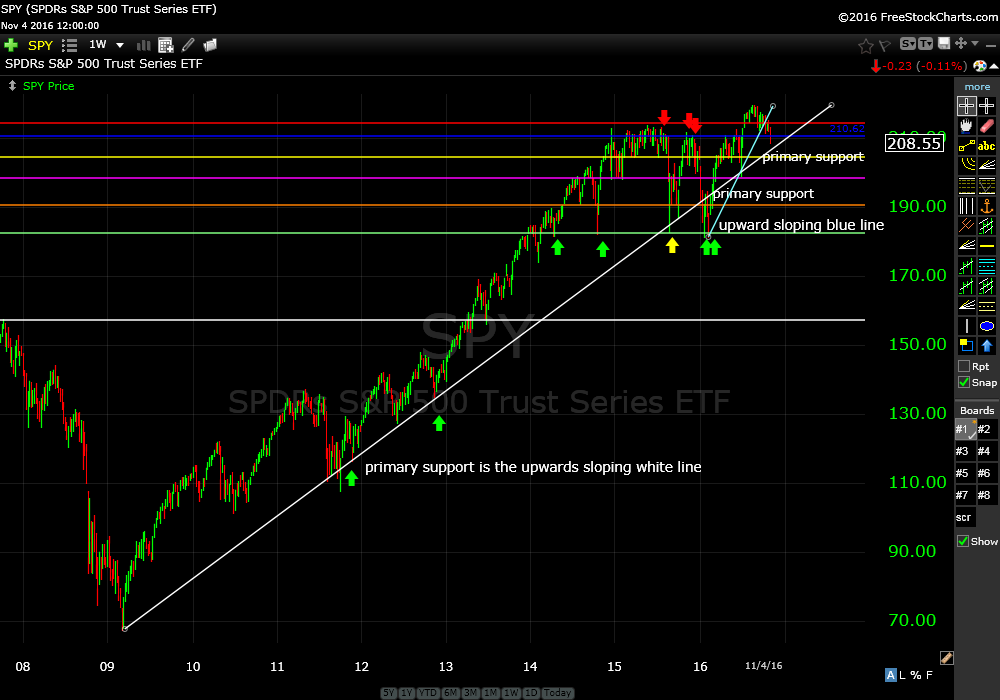
Task: Open the 1W timeframe dropdown
Action: point(120,45)
